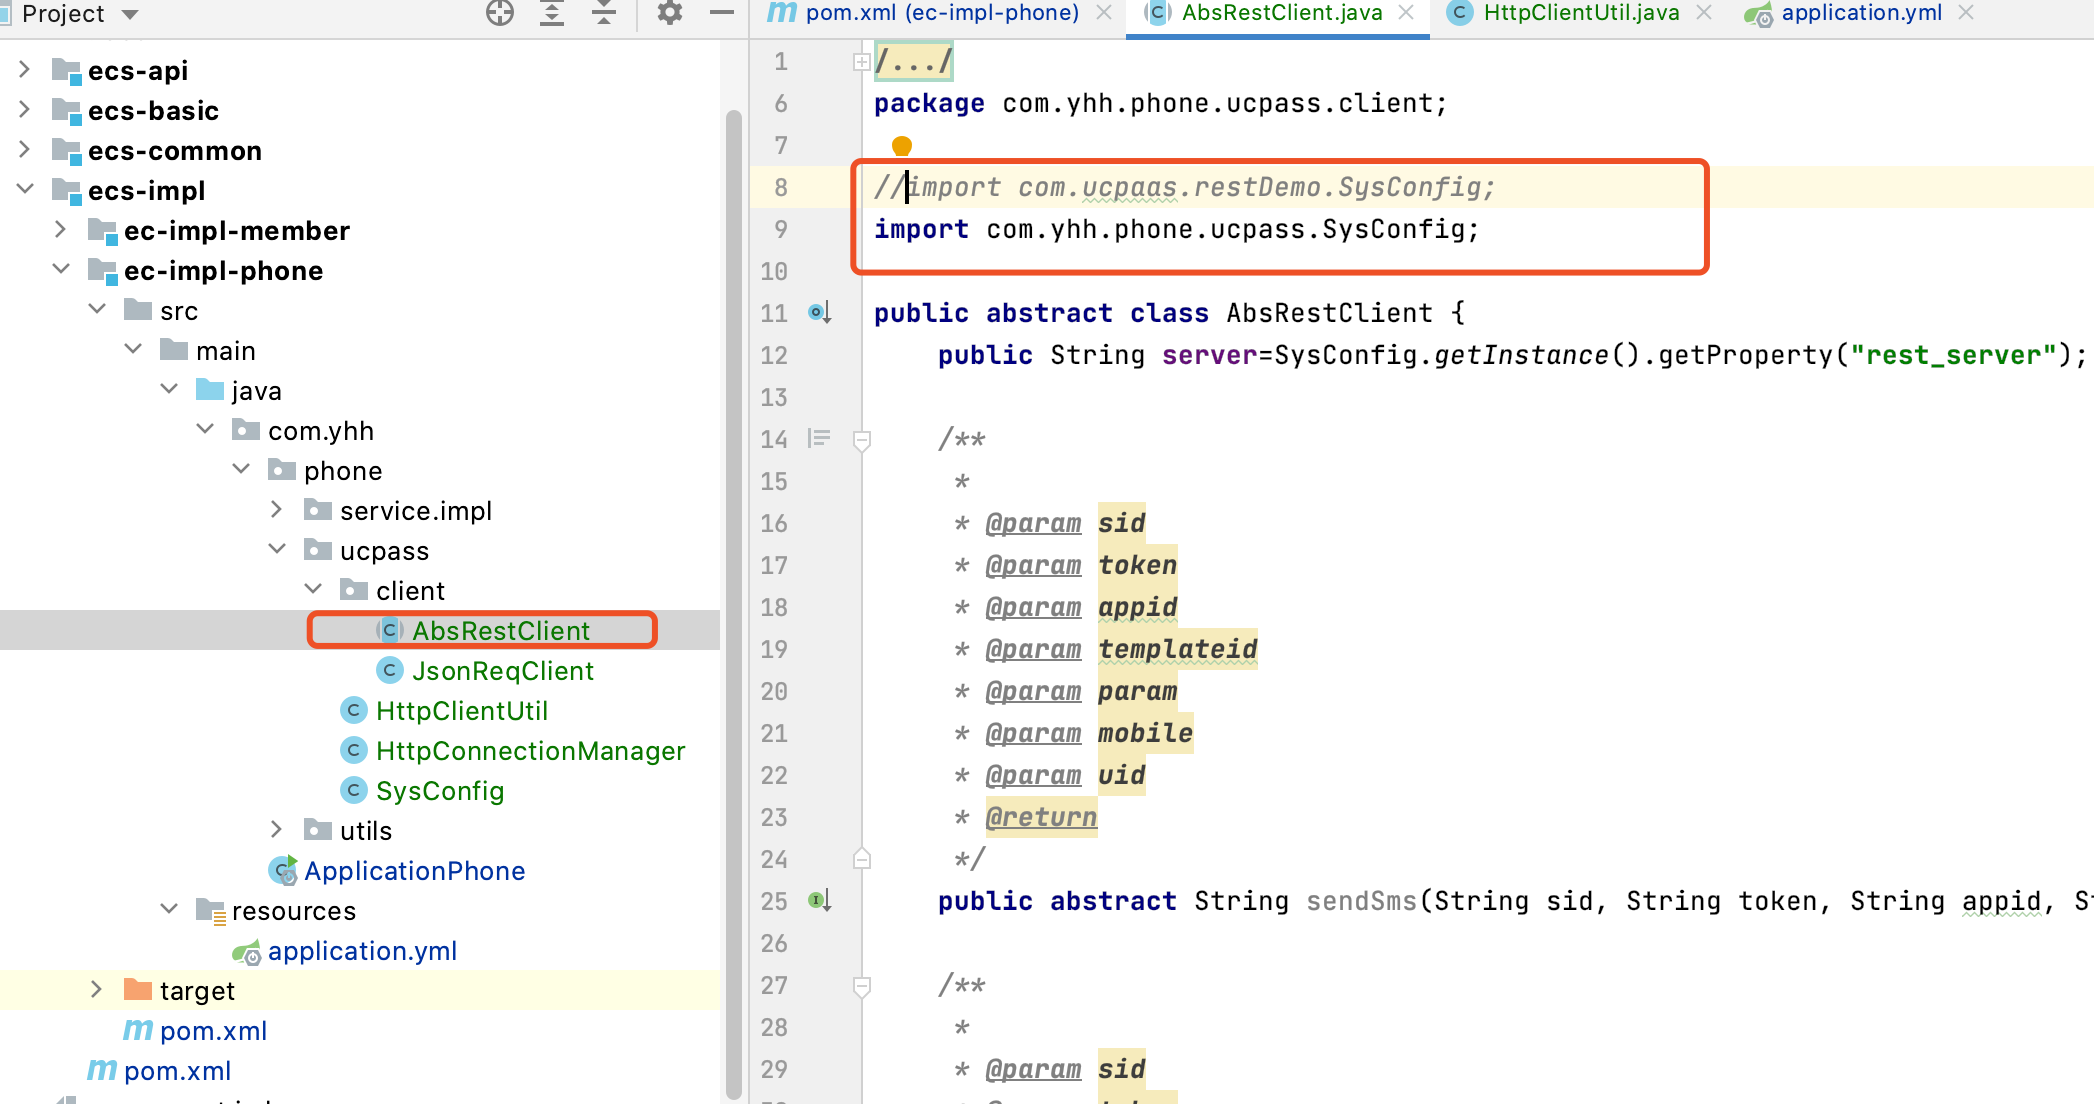Click the Project panel vertical scrollbar
The width and height of the screenshot is (2094, 1104).
733,600
